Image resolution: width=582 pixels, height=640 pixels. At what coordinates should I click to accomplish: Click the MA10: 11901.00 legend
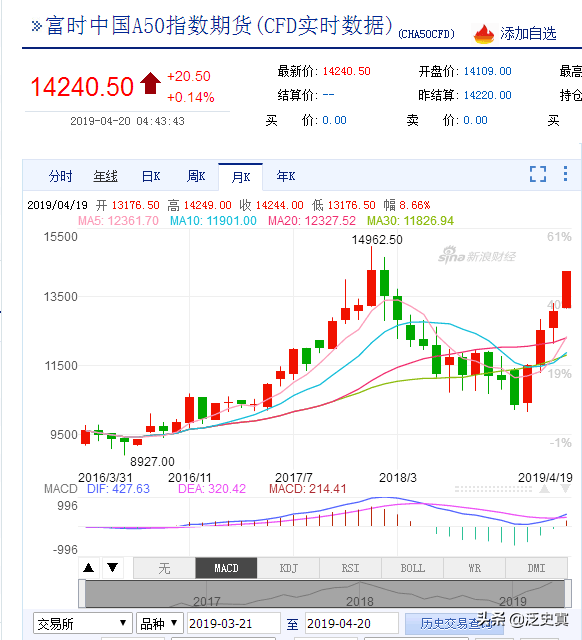point(213,221)
